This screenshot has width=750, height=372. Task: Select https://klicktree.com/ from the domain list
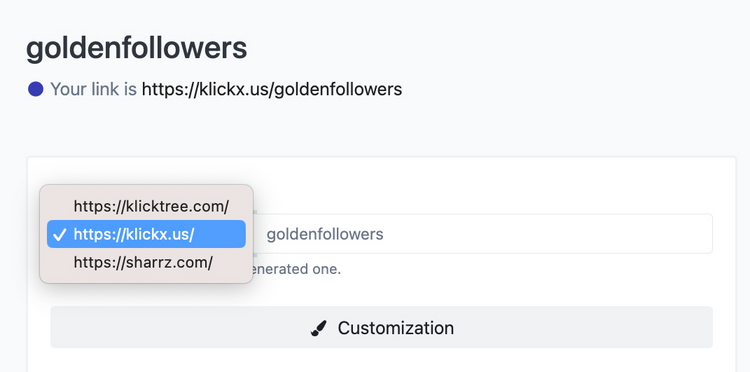point(146,207)
